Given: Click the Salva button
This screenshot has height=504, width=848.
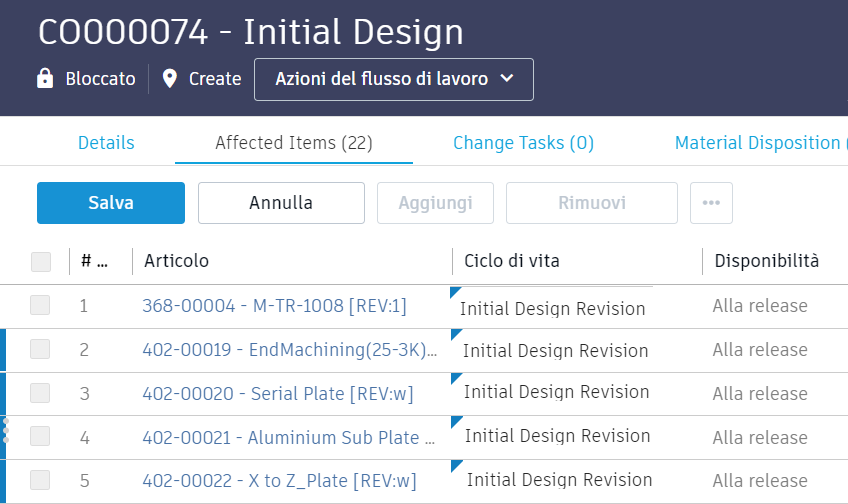Looking at the screenshot, I should click(111, 203).
